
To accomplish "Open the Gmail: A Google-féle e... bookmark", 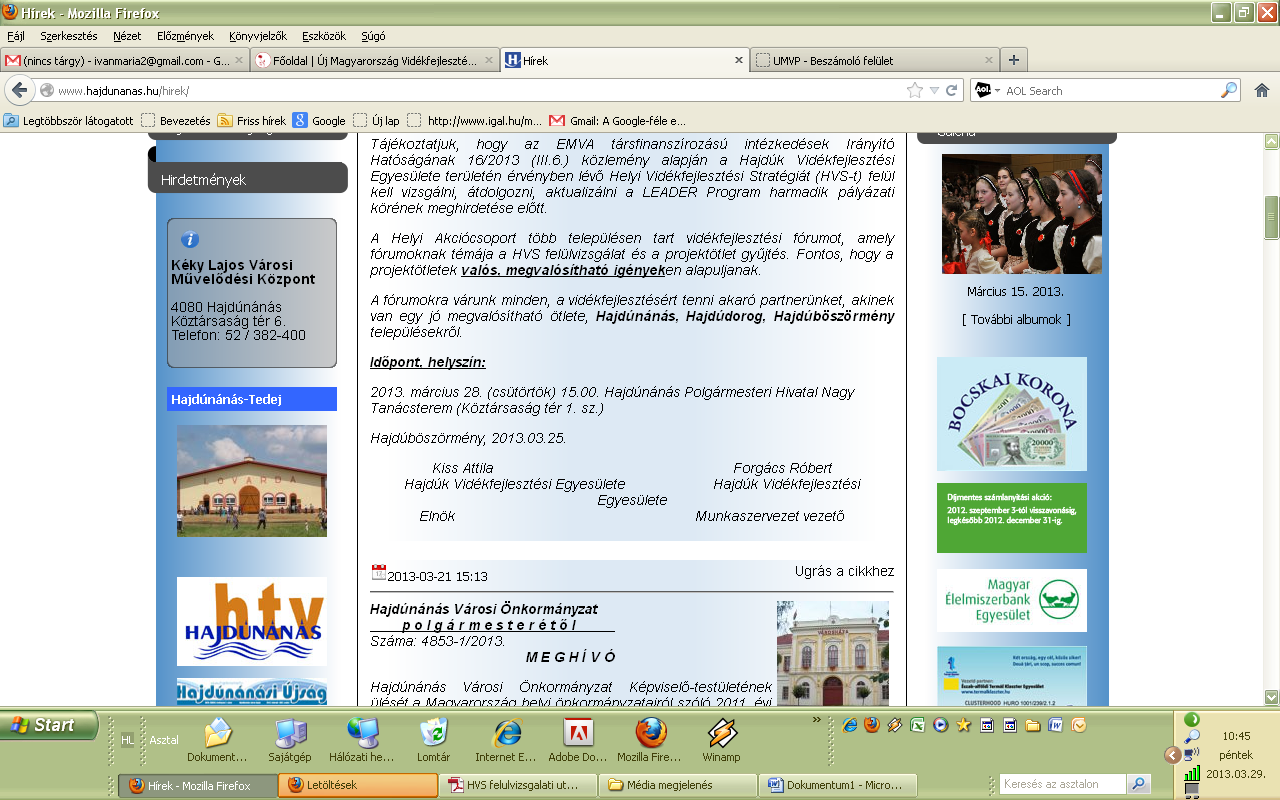I will (618, 120).
